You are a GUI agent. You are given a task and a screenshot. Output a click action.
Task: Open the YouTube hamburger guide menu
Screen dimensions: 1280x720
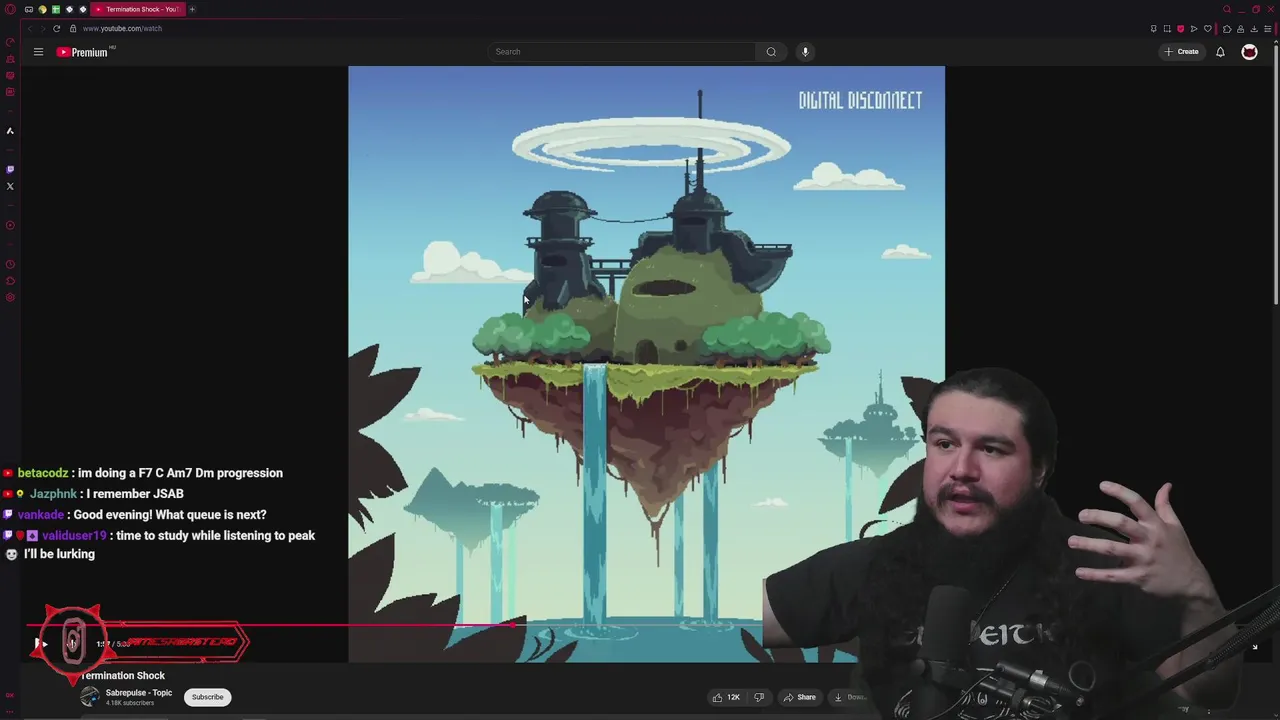click(38, 52)
